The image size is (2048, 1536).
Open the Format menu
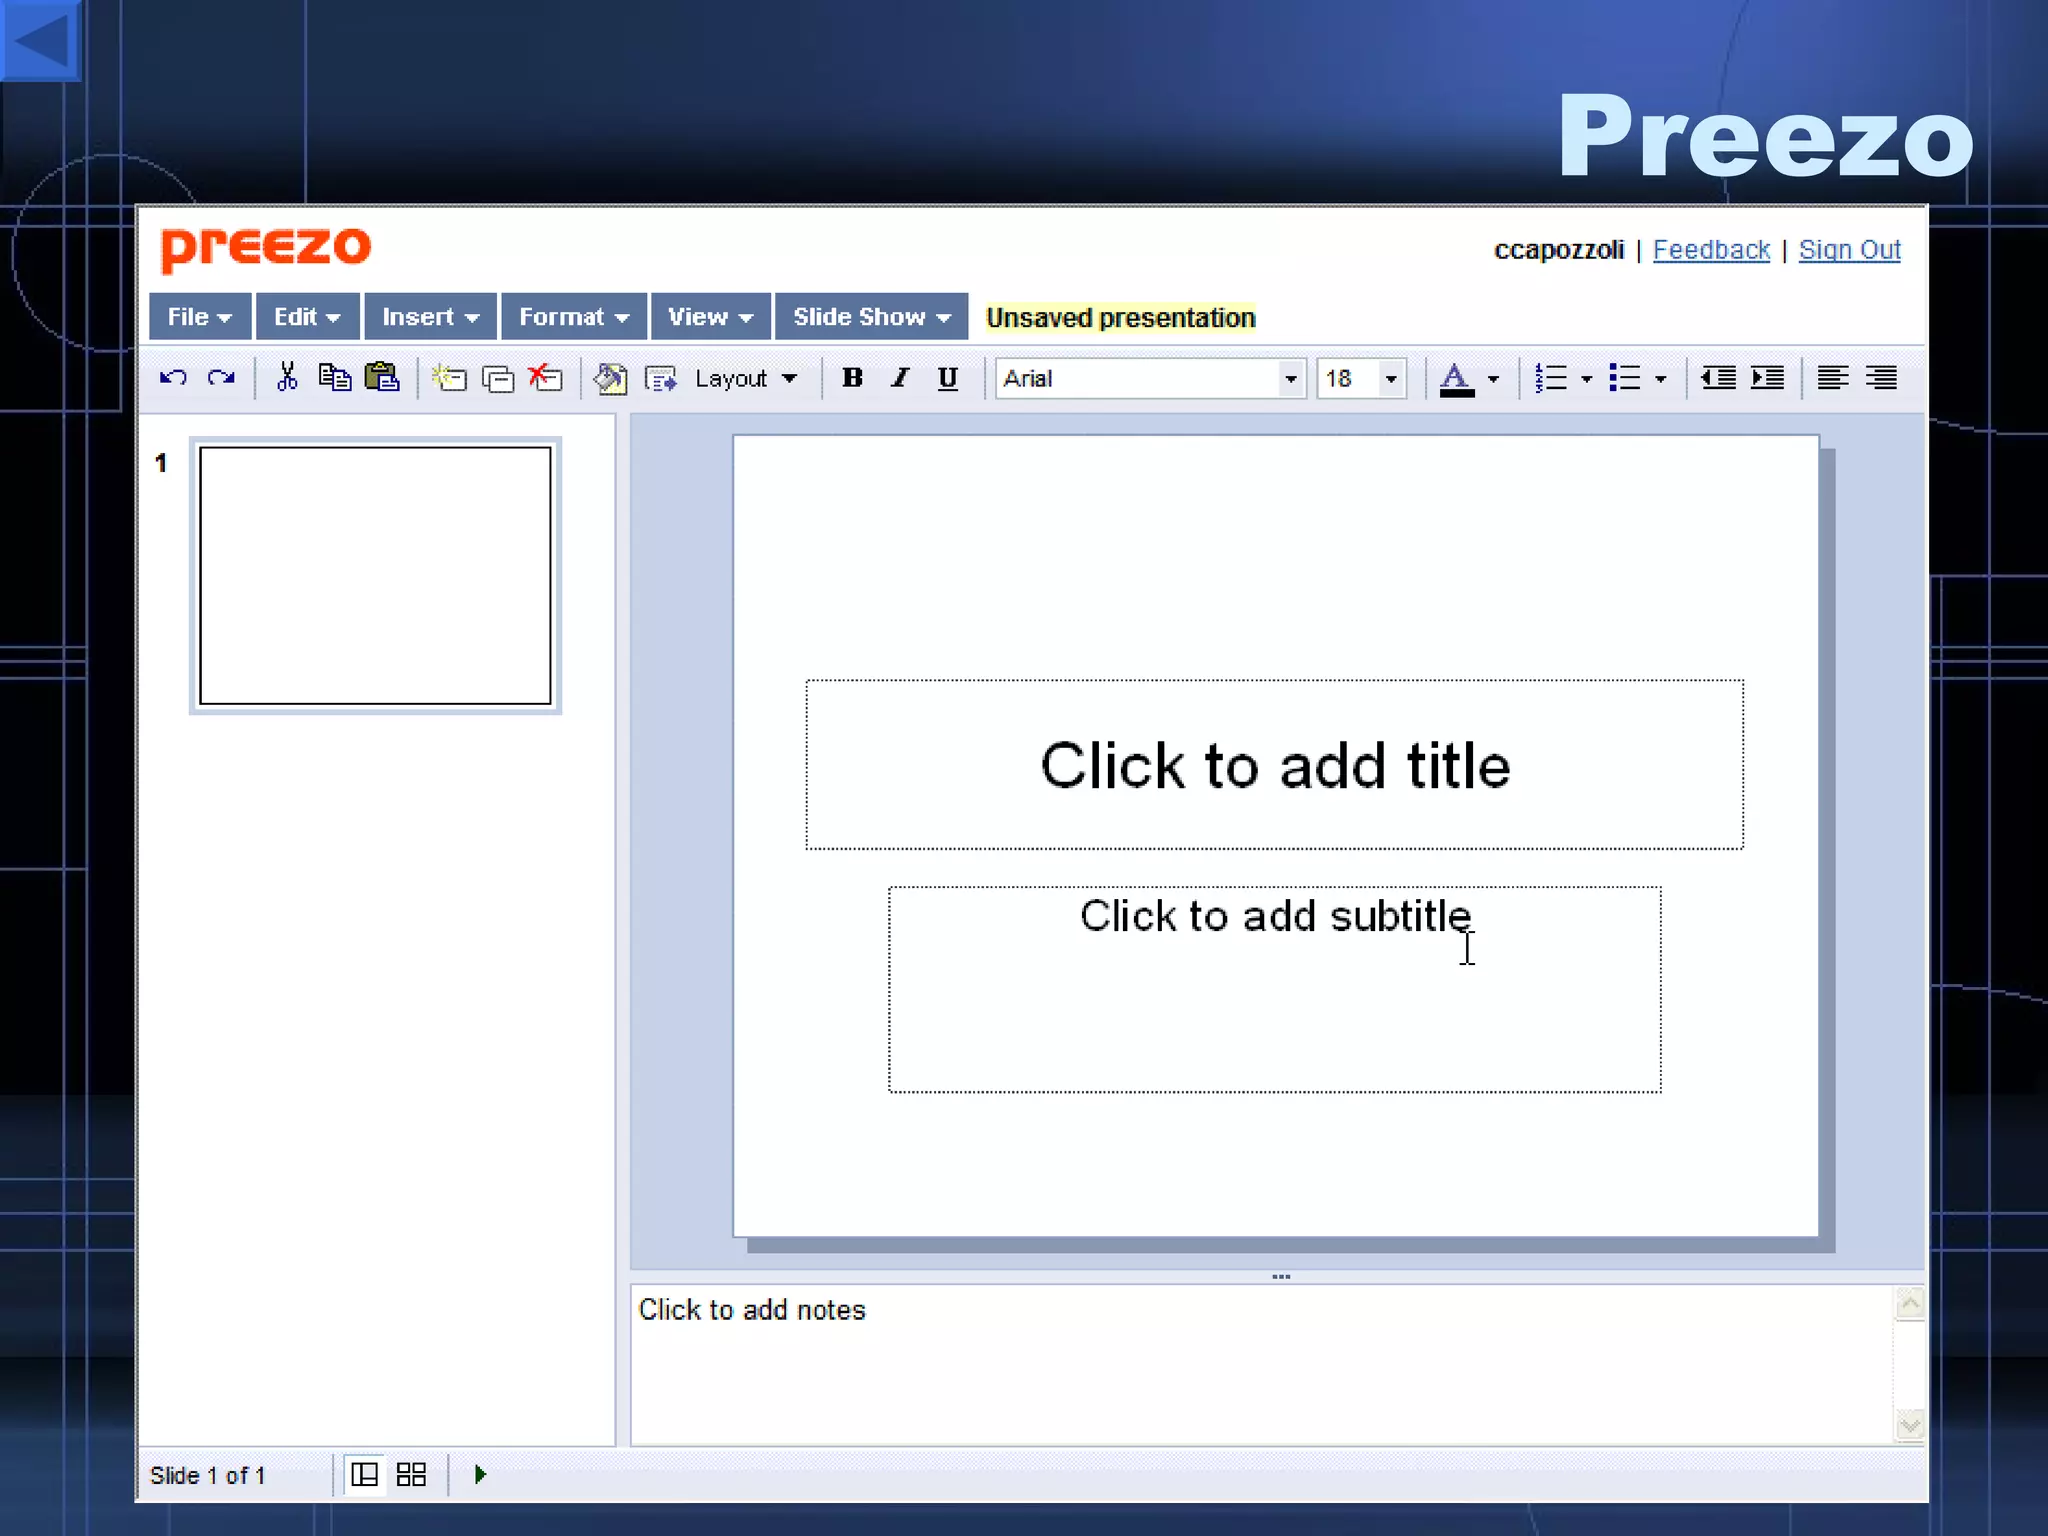point(574,317)
